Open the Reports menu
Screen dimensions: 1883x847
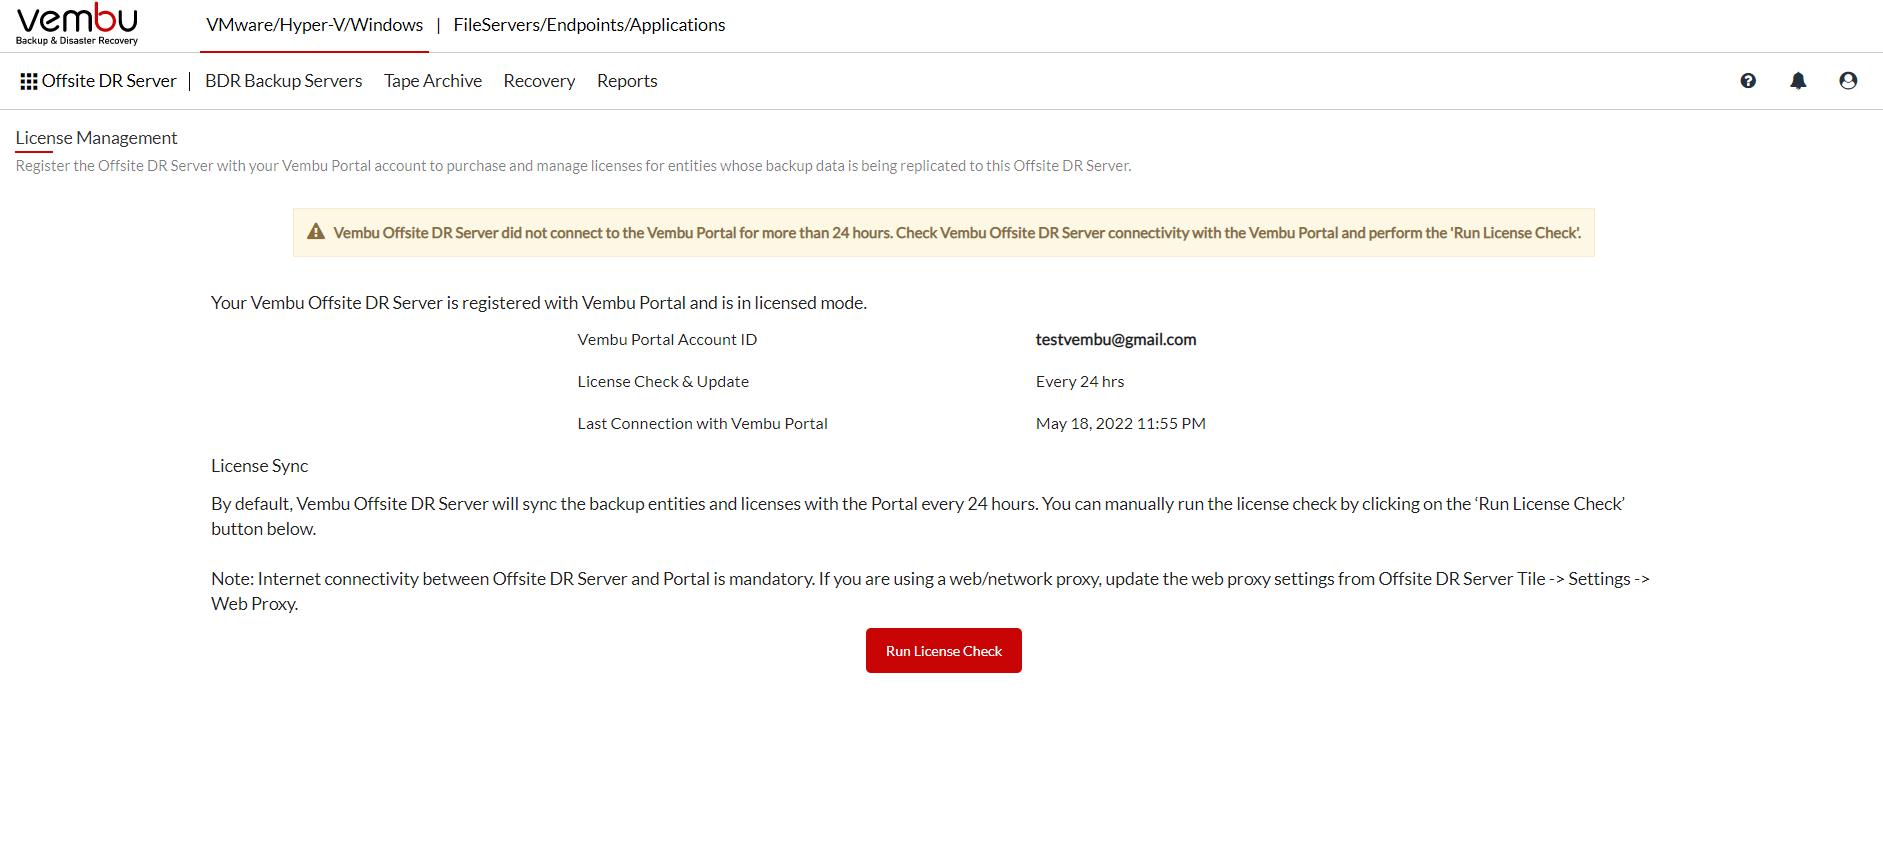coord(627,81)
